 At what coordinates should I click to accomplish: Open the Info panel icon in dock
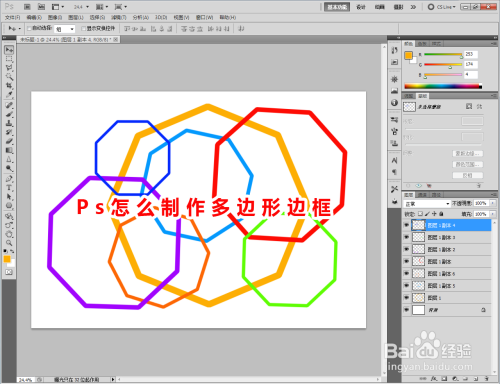[394, 103]
